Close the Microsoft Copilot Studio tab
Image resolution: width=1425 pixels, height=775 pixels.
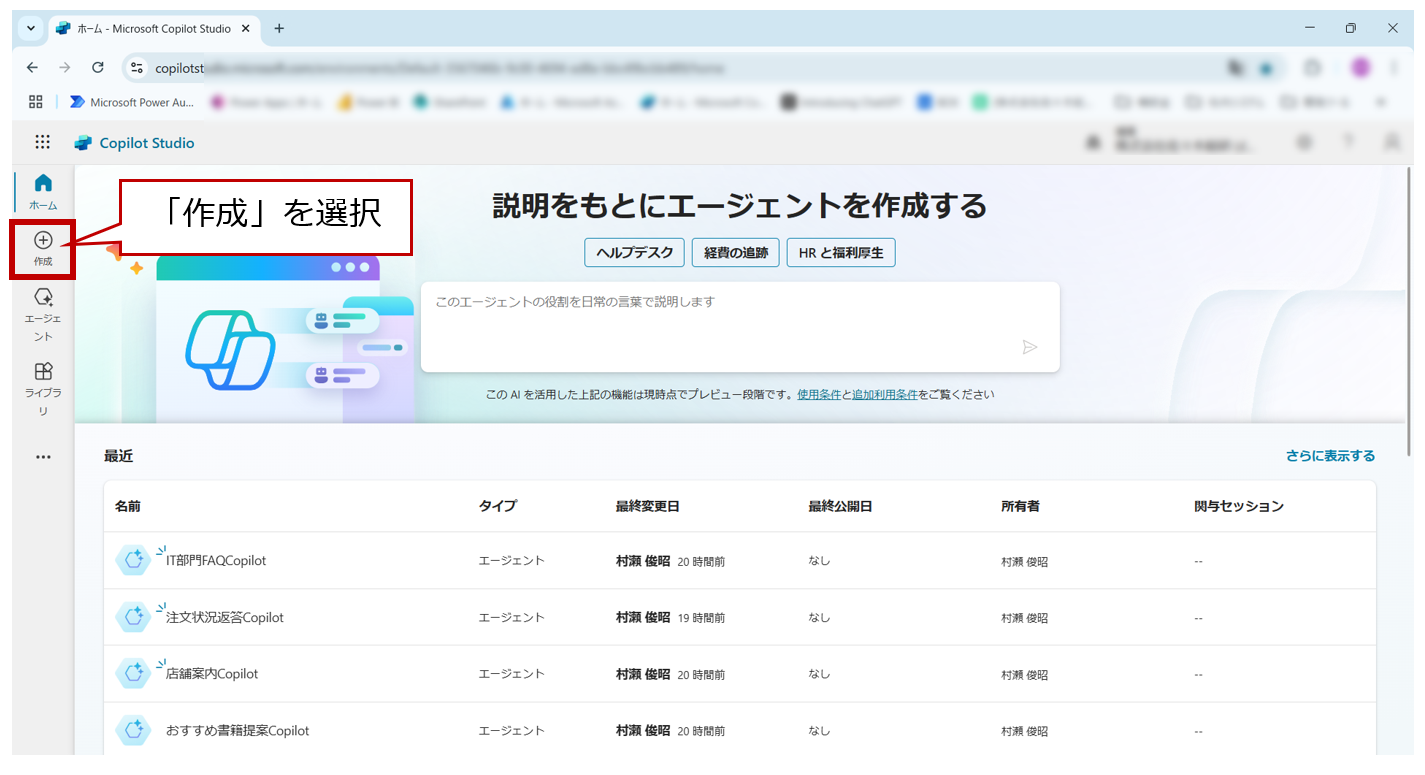click(x=248, y=28)
